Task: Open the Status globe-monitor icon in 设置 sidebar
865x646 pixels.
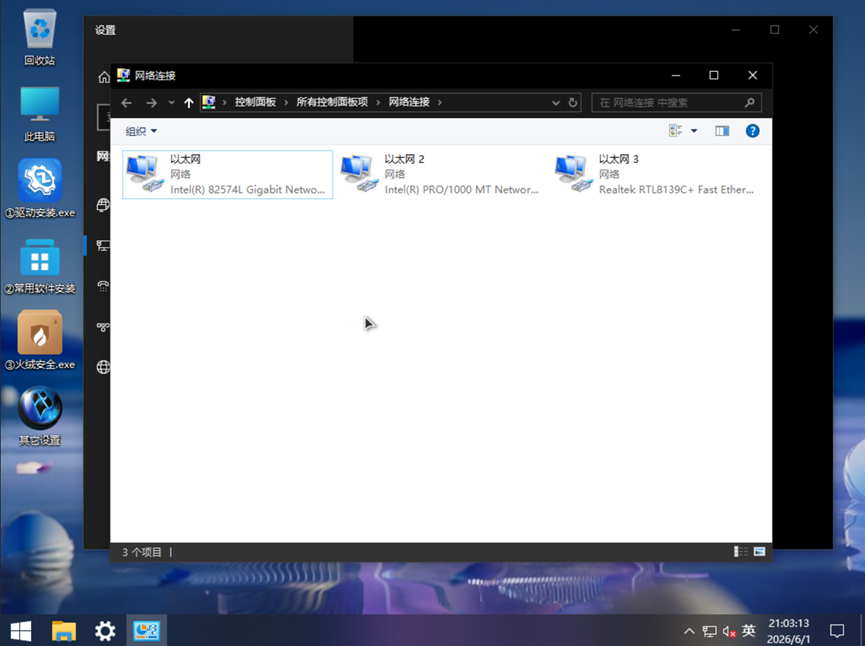Action: pyautogui.click(x=103, y=205)
